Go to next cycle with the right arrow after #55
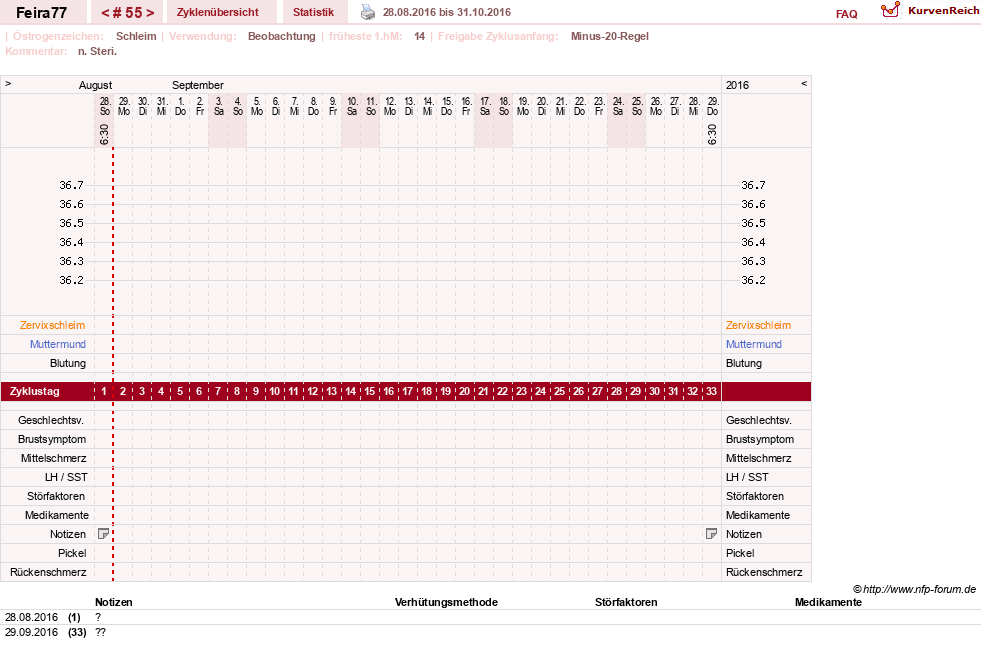This screenshot has height=661, width=981. tap(150, 13)
